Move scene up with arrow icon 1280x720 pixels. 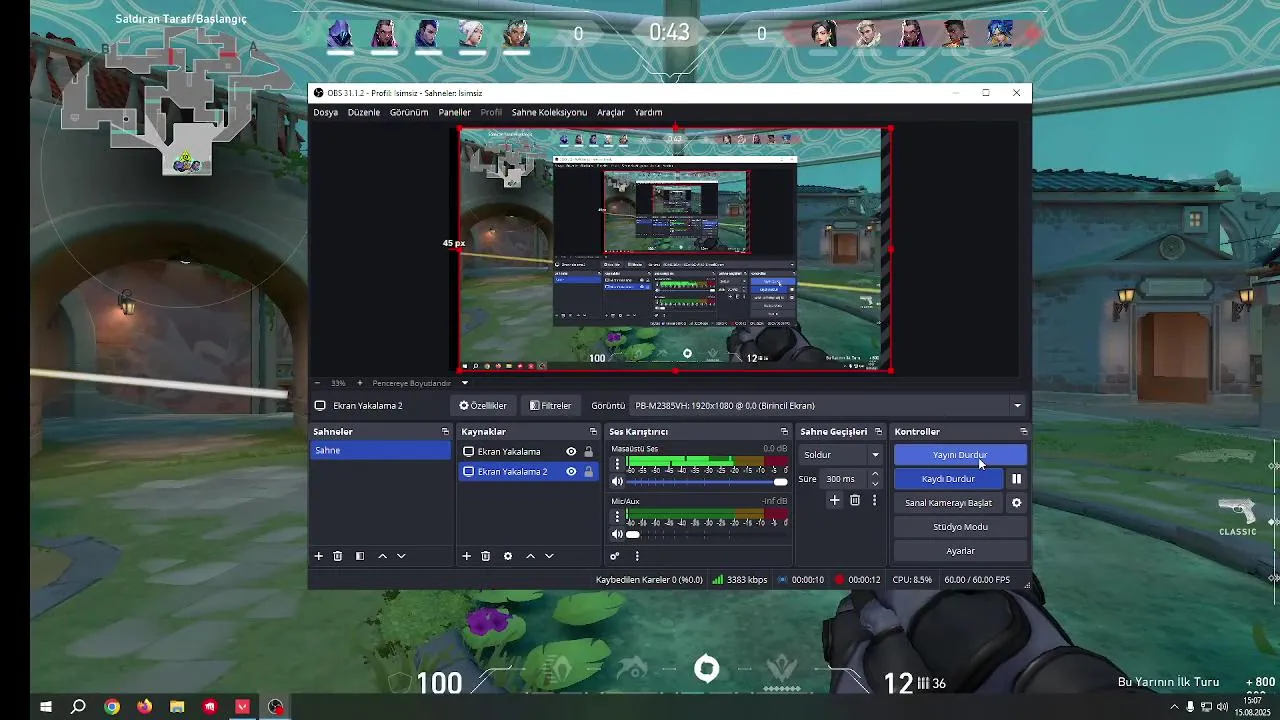pyautogui.click(x=382, y=556)
